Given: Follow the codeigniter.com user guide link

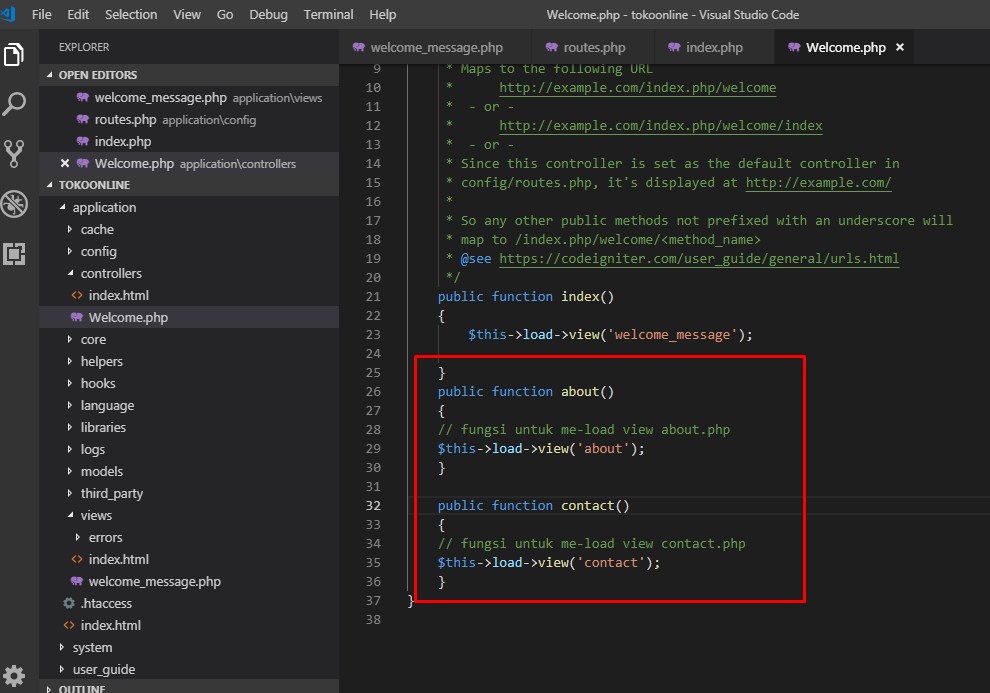Looking at the screenshot, I should click(x=699, y=258).
